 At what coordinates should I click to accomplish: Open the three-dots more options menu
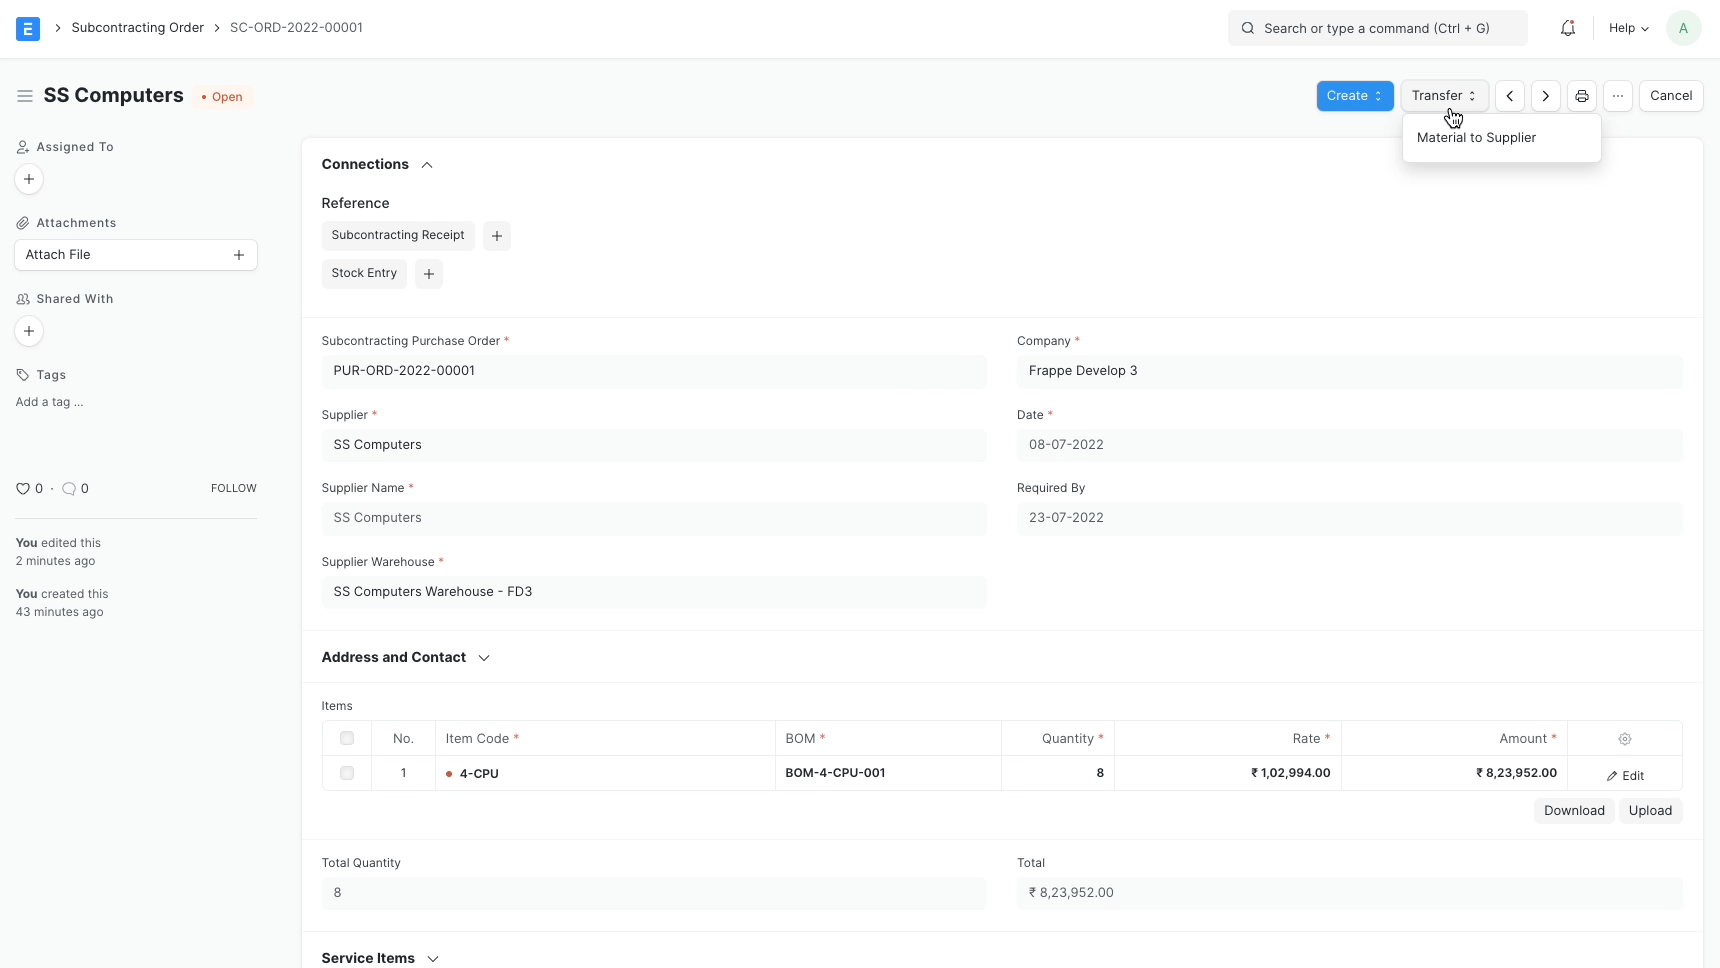click(1617, 96)
